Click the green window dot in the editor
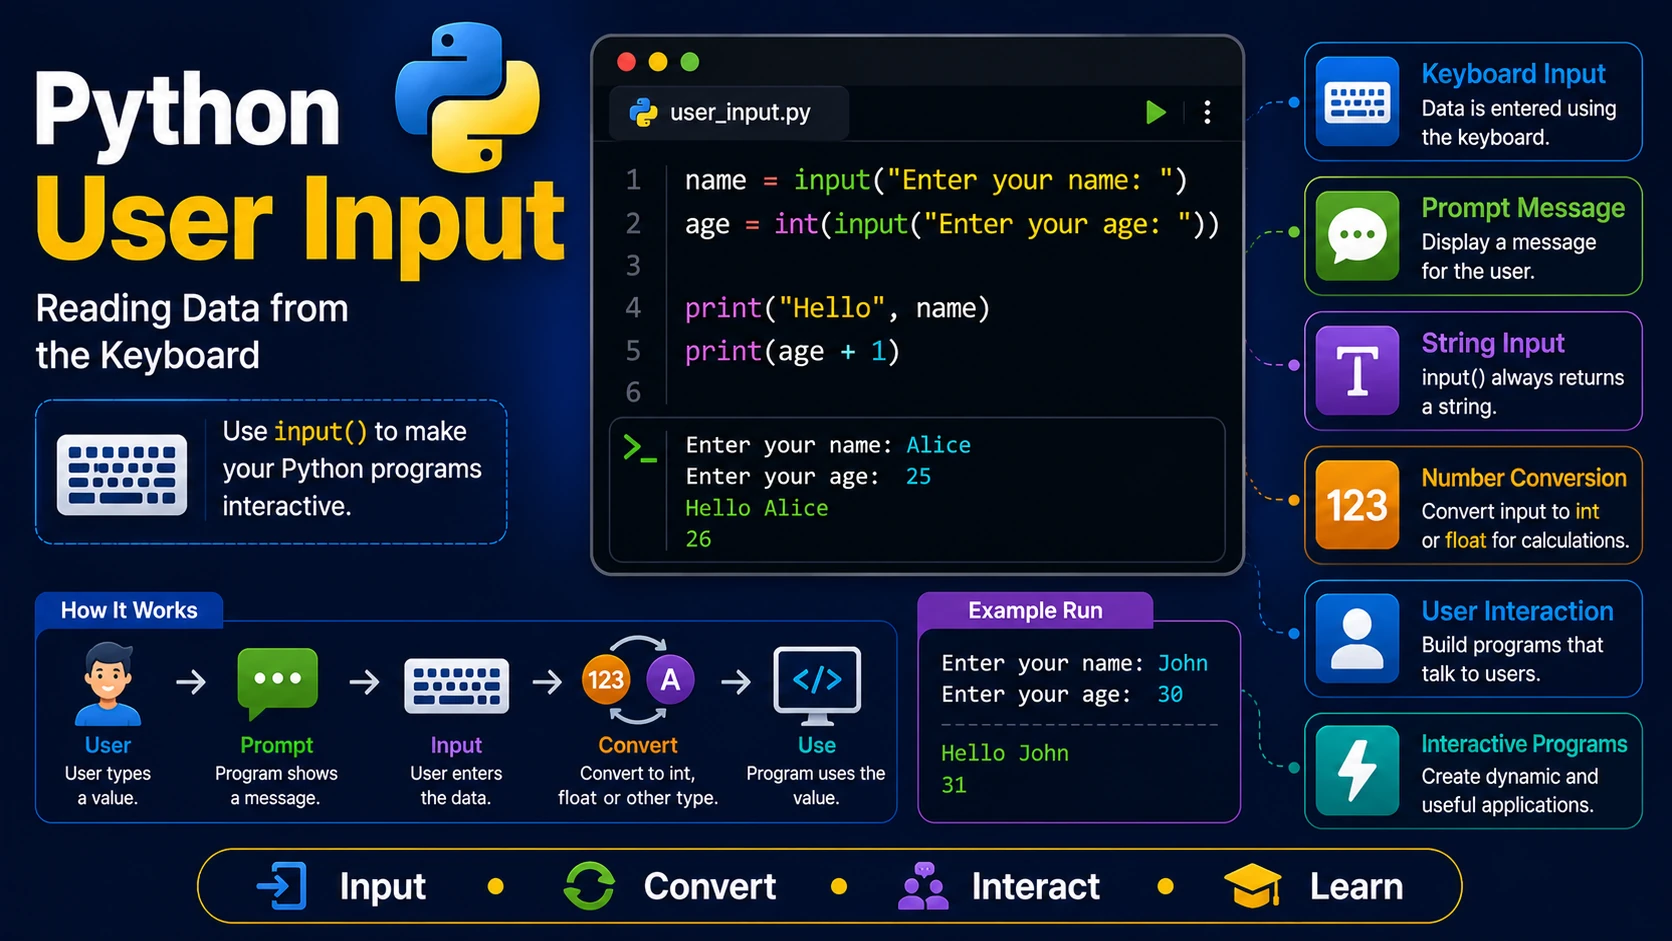The height and width of the screenshot is (941, 1672). tap(690, 62)
